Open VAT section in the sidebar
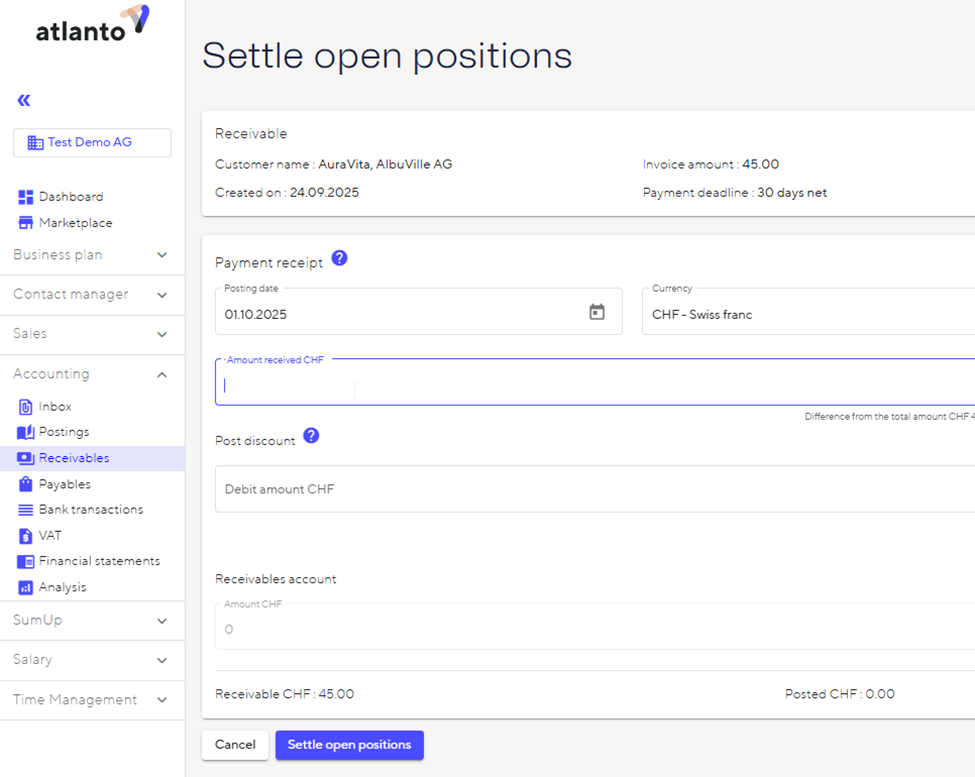The width and height of the screenshot is (975, 777). point(50,536)
